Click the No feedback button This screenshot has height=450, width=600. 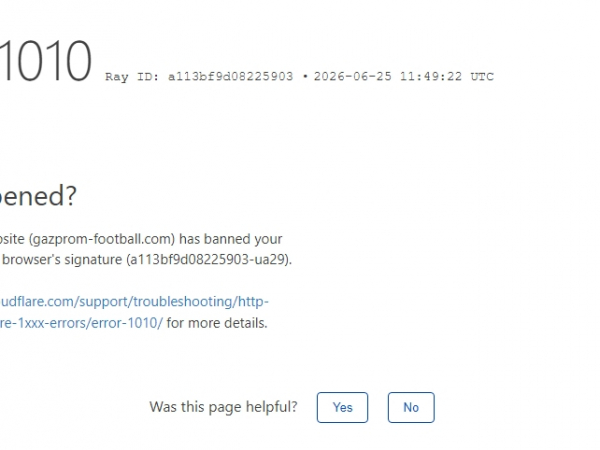tap(411, 407)
